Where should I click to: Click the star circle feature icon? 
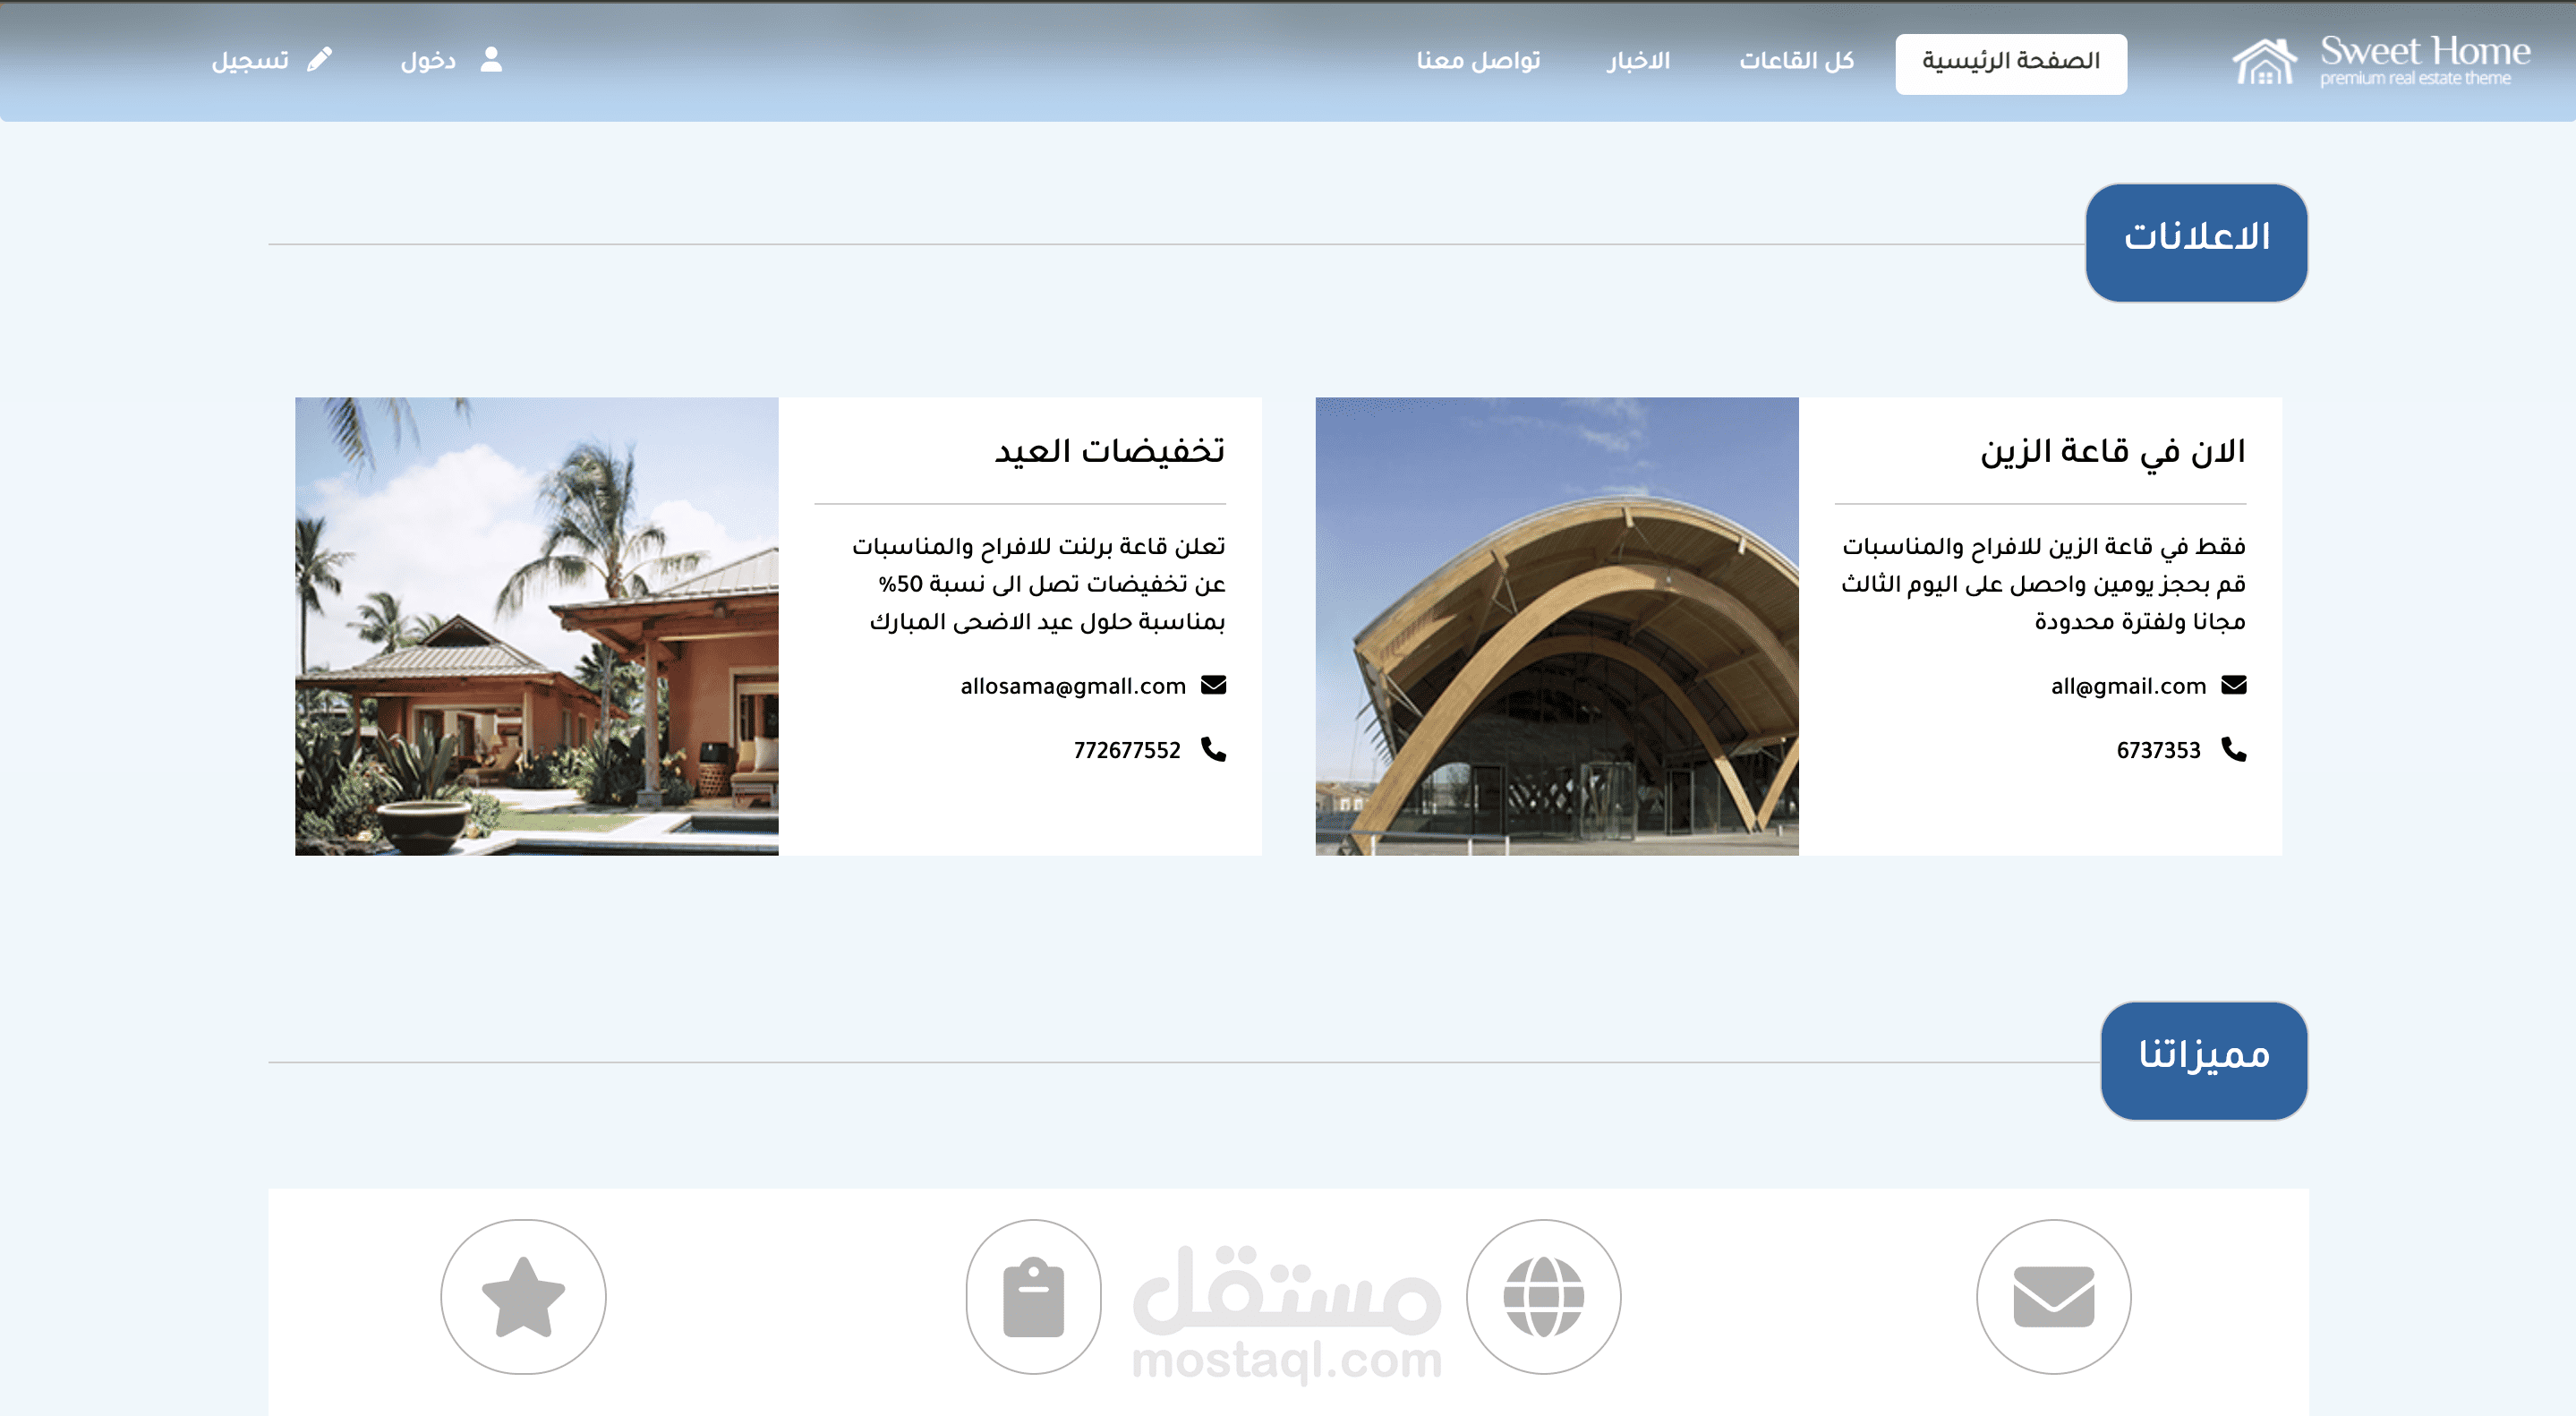coord(523,1296)
